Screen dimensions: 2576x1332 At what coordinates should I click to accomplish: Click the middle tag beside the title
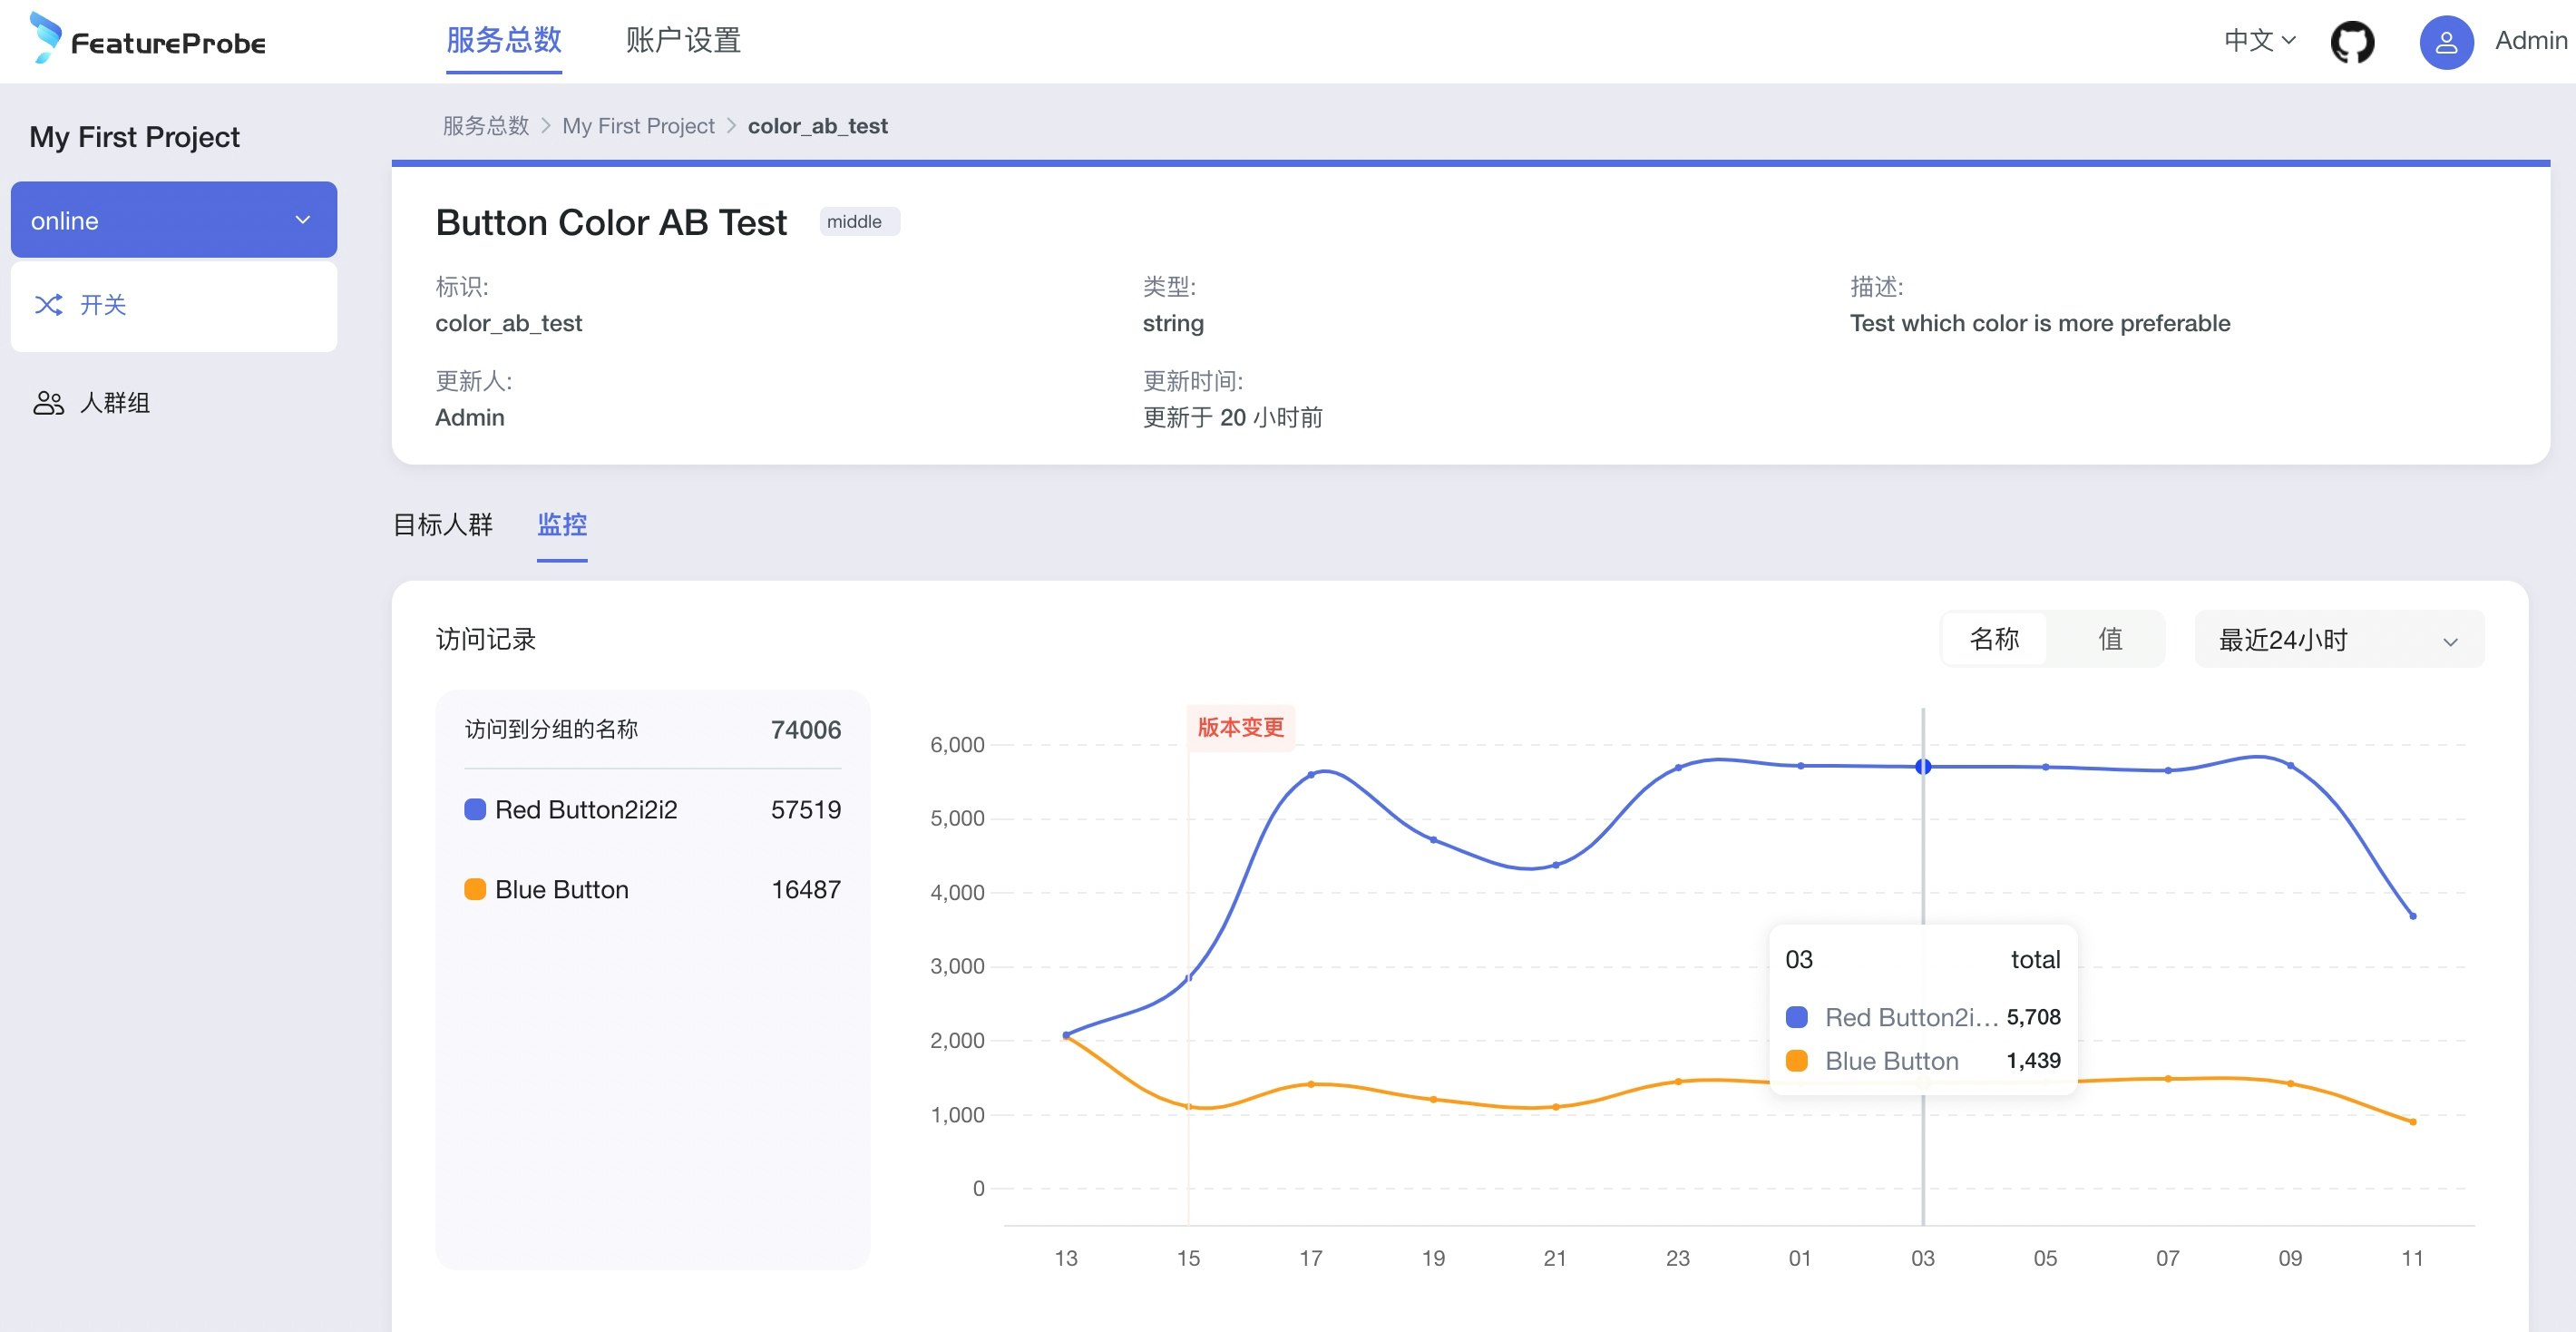click(859, 221)
